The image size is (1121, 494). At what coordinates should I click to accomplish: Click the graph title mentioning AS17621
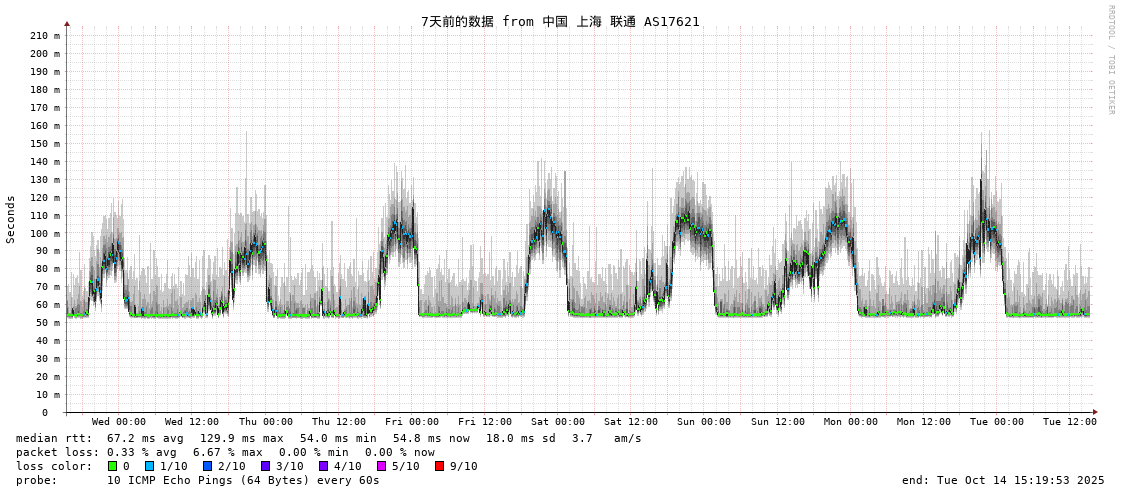560,21
